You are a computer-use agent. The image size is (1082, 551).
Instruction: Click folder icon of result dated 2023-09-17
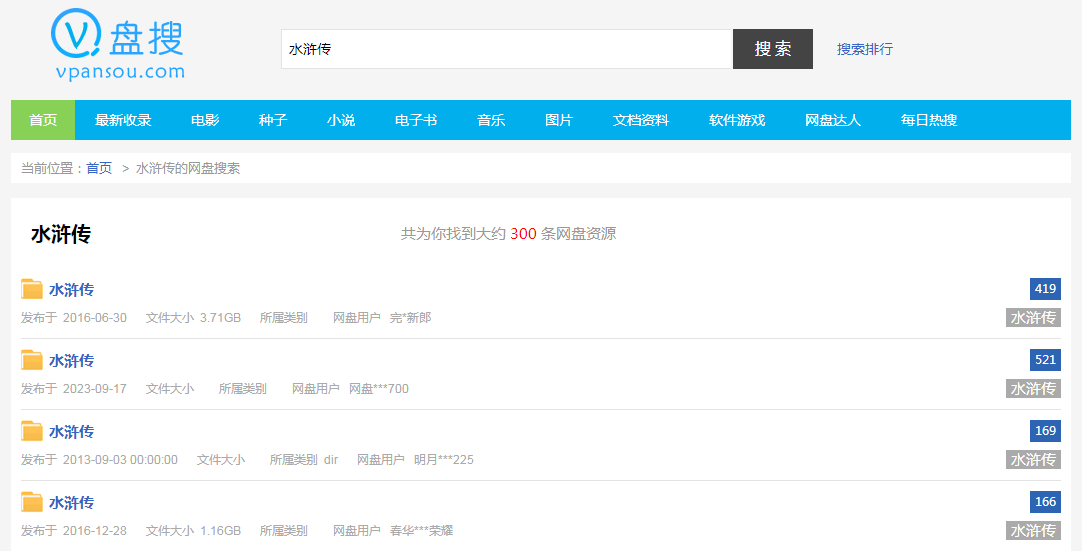pos(32,361)
